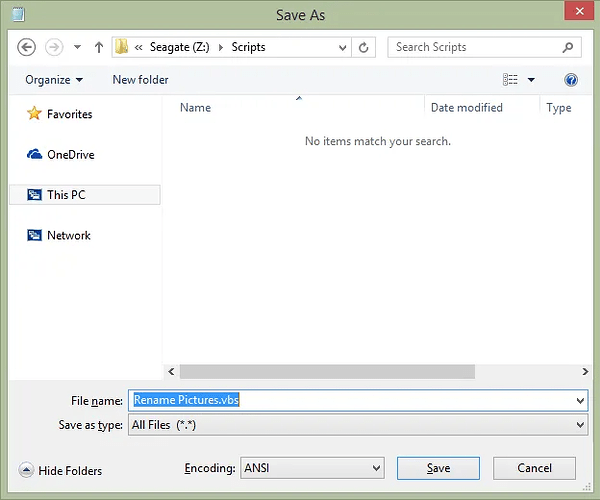Screen dimensions: 600x500
Task: Open the Help question mark icon
Action: click(571, 80)
